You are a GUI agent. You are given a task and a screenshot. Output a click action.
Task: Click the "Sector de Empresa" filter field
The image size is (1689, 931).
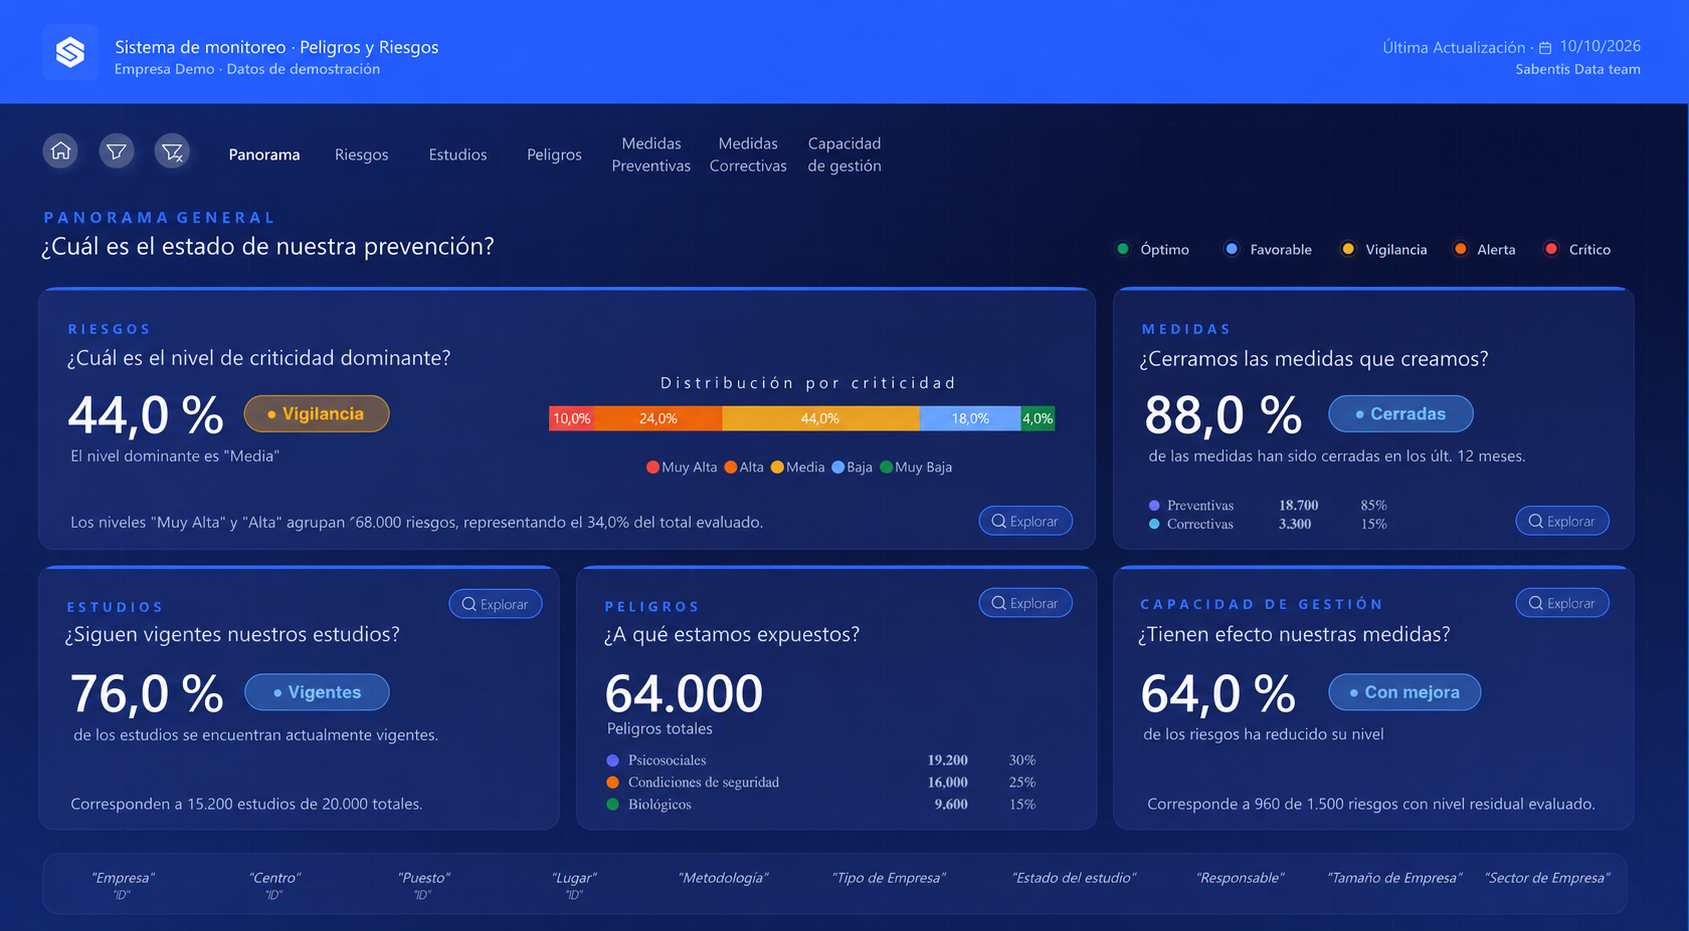click(x=1547, y=878)
